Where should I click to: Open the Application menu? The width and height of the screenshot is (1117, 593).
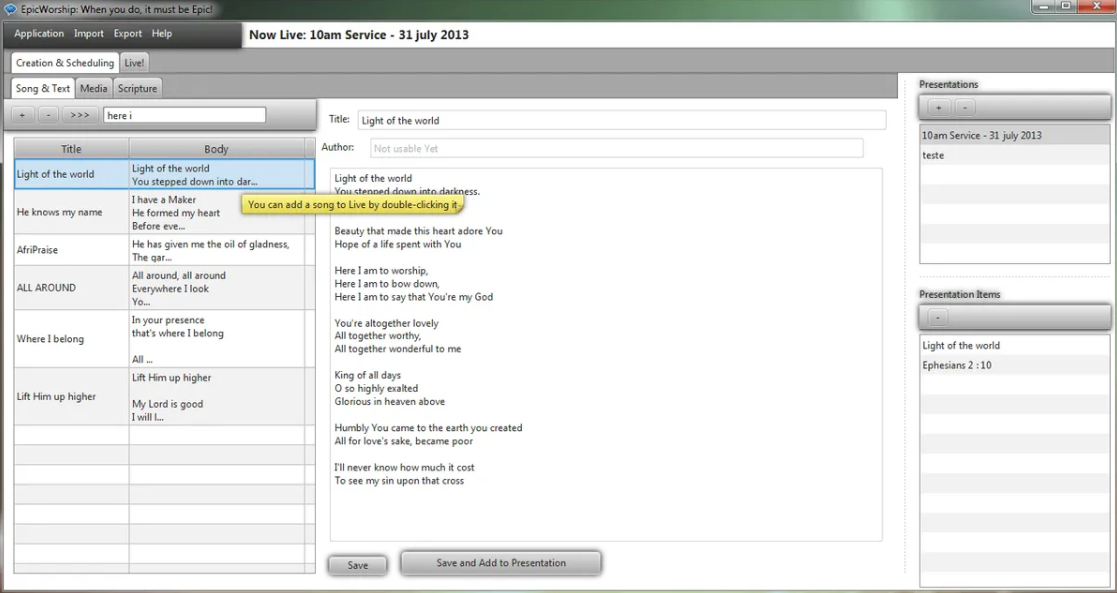click(x=39, y=33)
